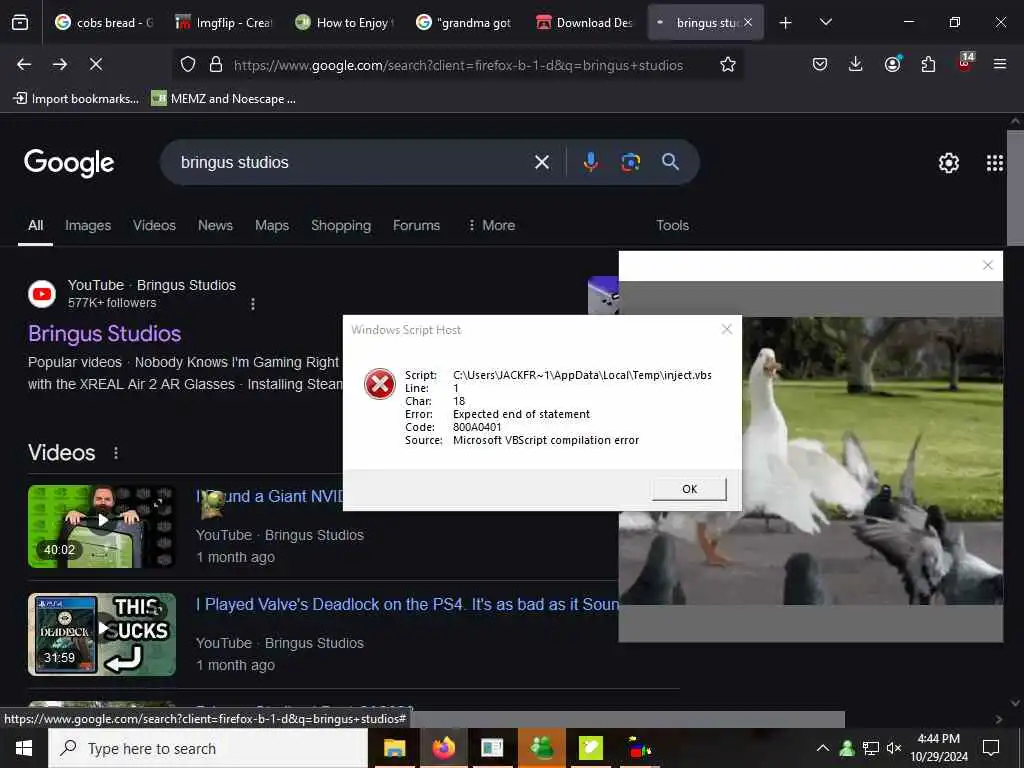Play the 40:02 NVIDIA video thumbnail
1024x768 pixels.
coord(102,526)
